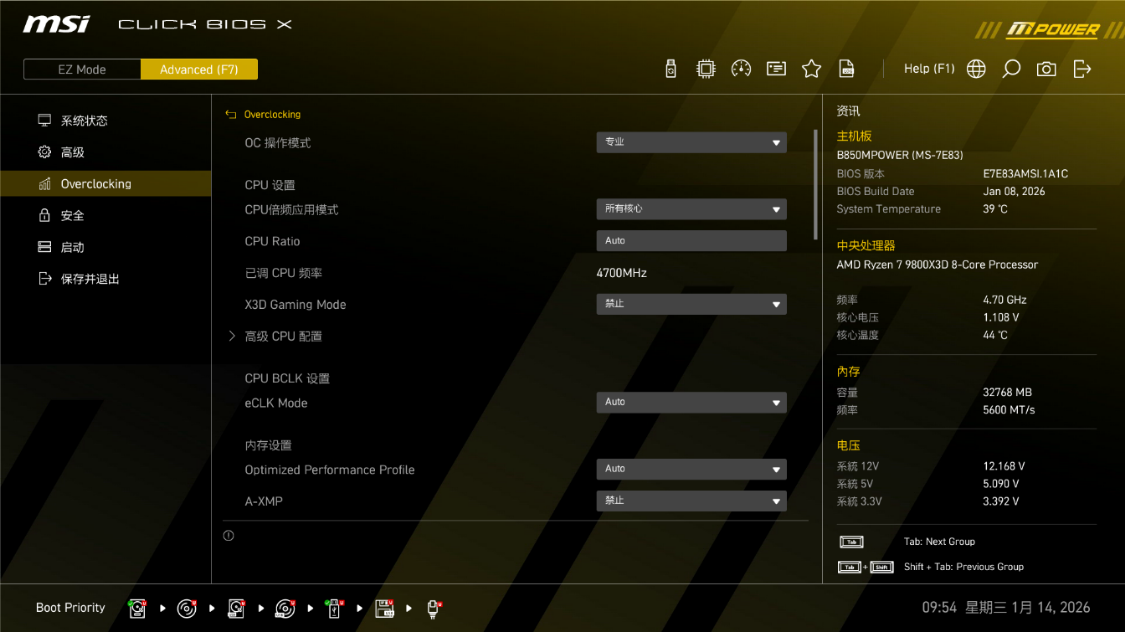
Task: Click the 1.108 V core voltage value
Action: [x=1001, y=317]
